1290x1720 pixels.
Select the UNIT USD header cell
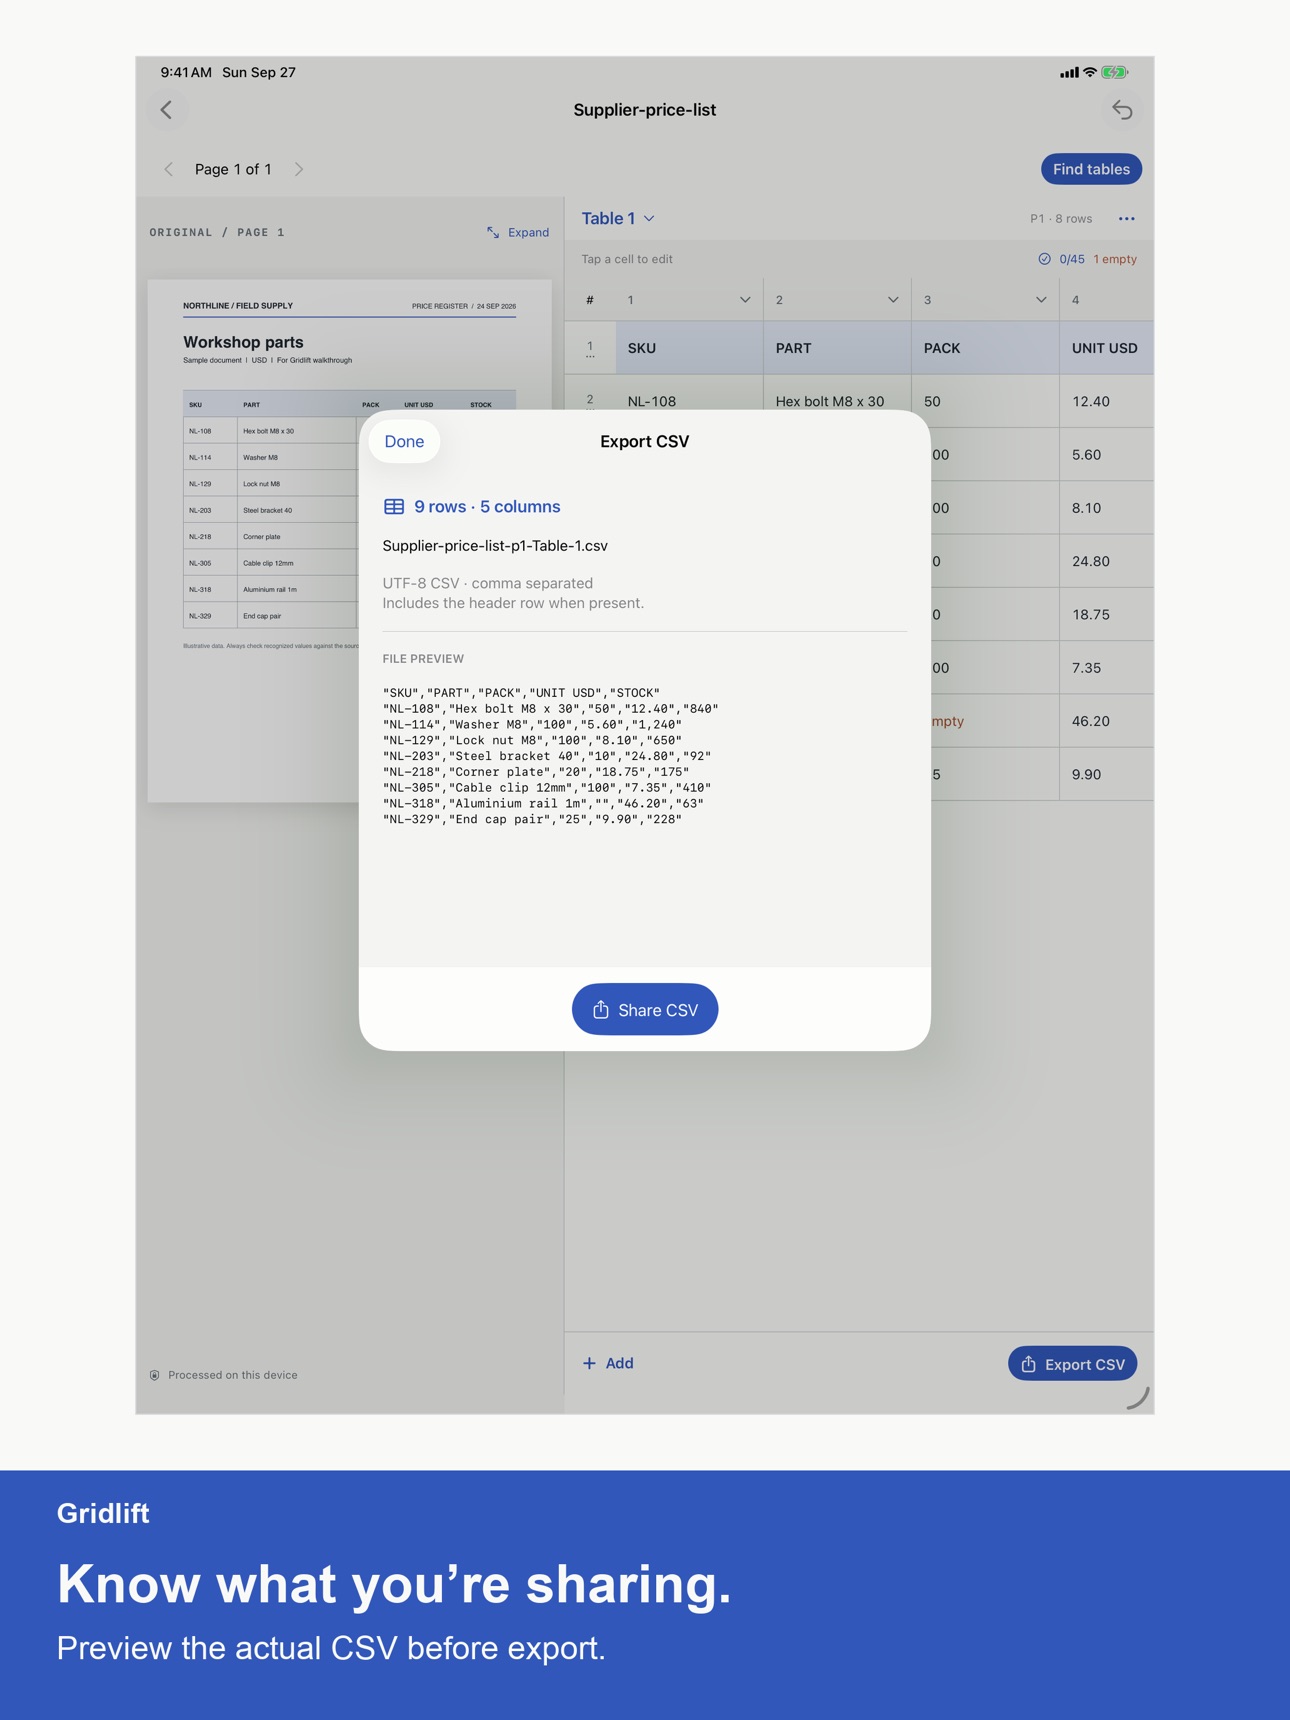pyautogui.click(x=1106, y=348)
